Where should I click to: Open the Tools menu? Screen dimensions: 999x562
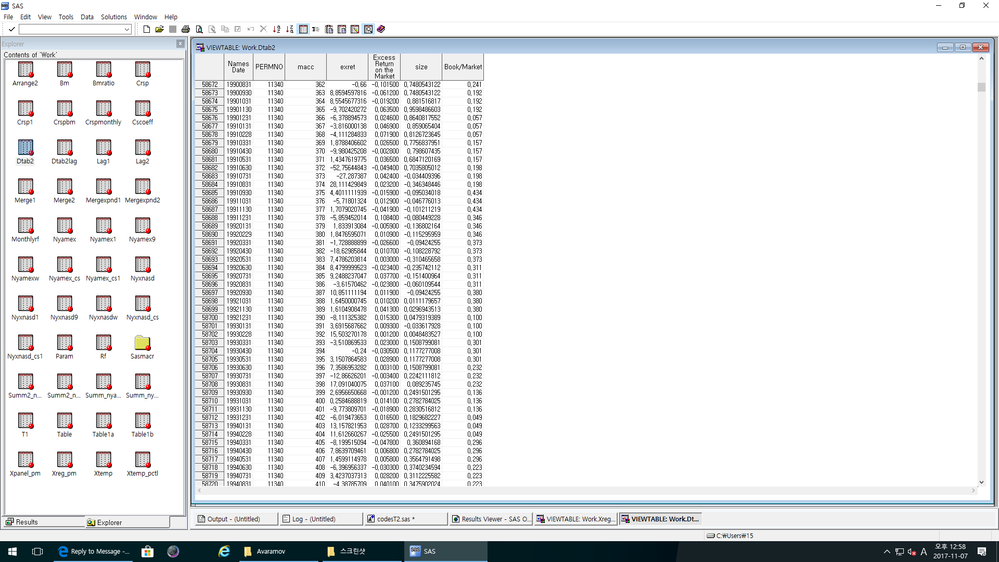66,17
